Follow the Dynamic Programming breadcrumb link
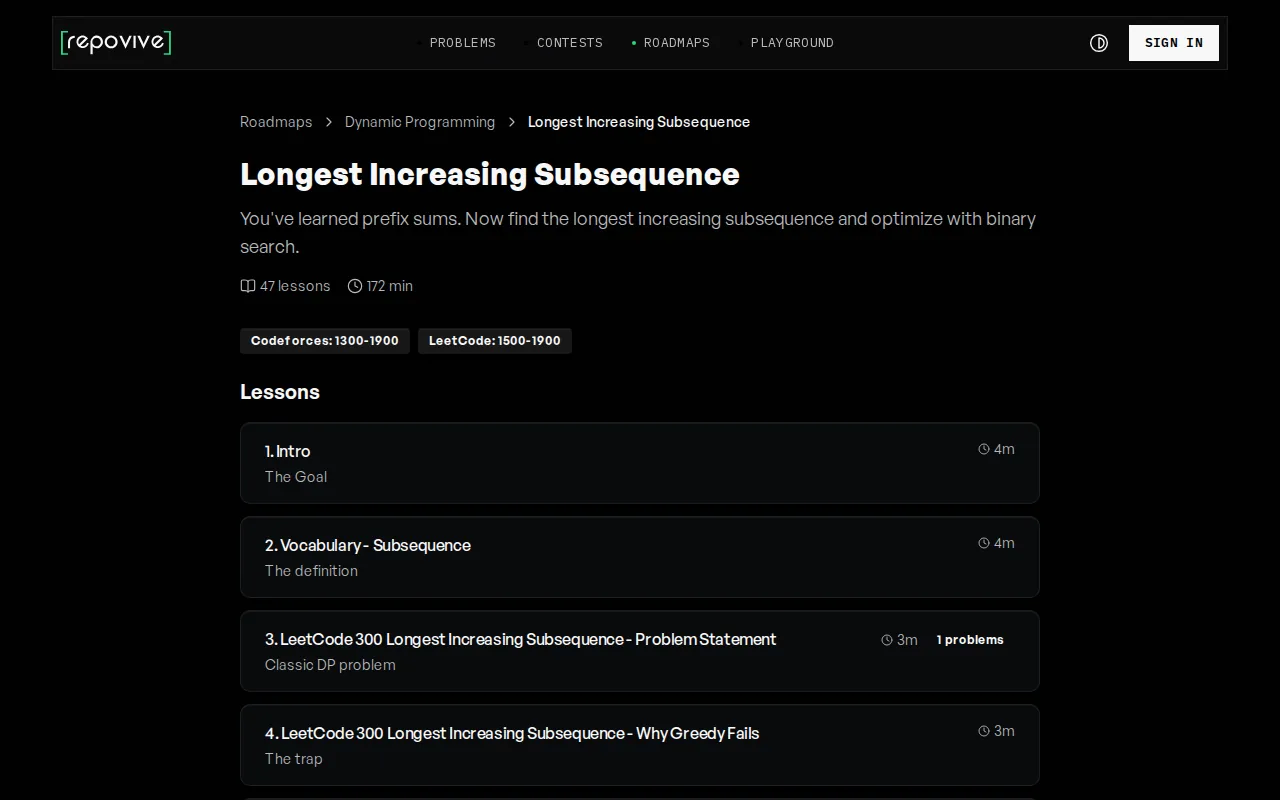Viewport: 1280px width, 800px height. click(420, 122)
